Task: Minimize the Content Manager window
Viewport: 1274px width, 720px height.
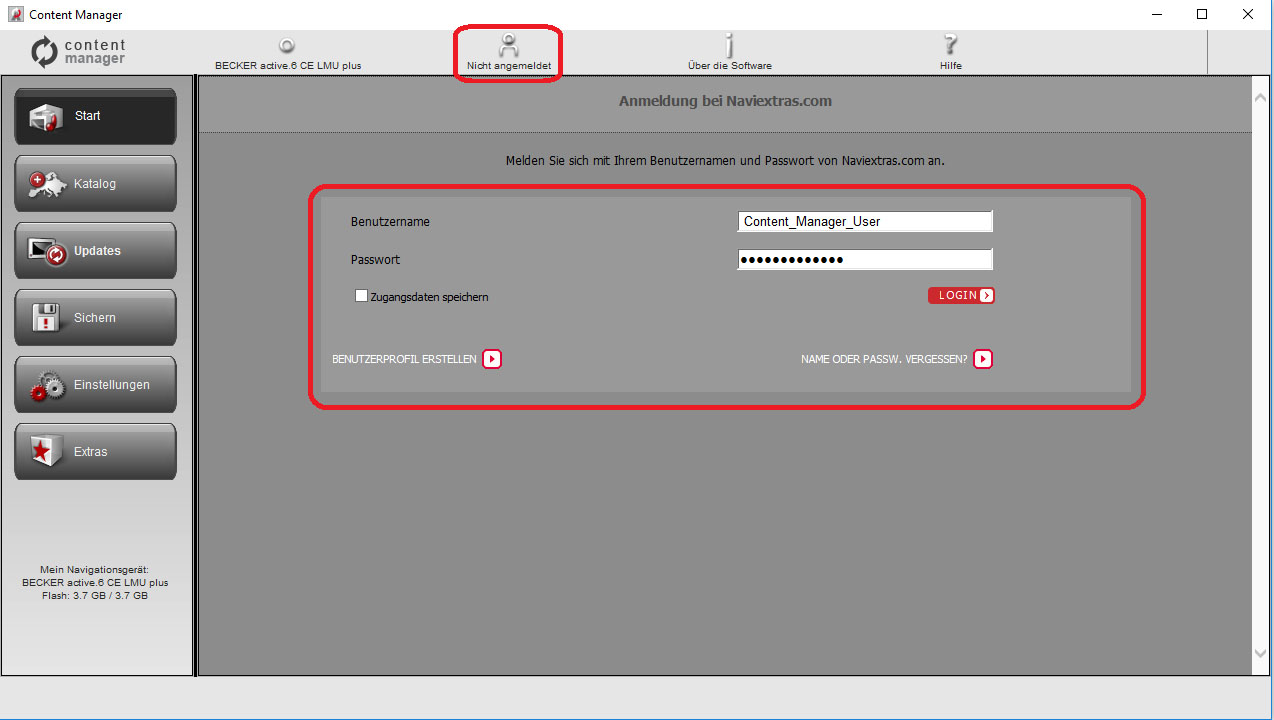Action: [x=1156, y=15]
